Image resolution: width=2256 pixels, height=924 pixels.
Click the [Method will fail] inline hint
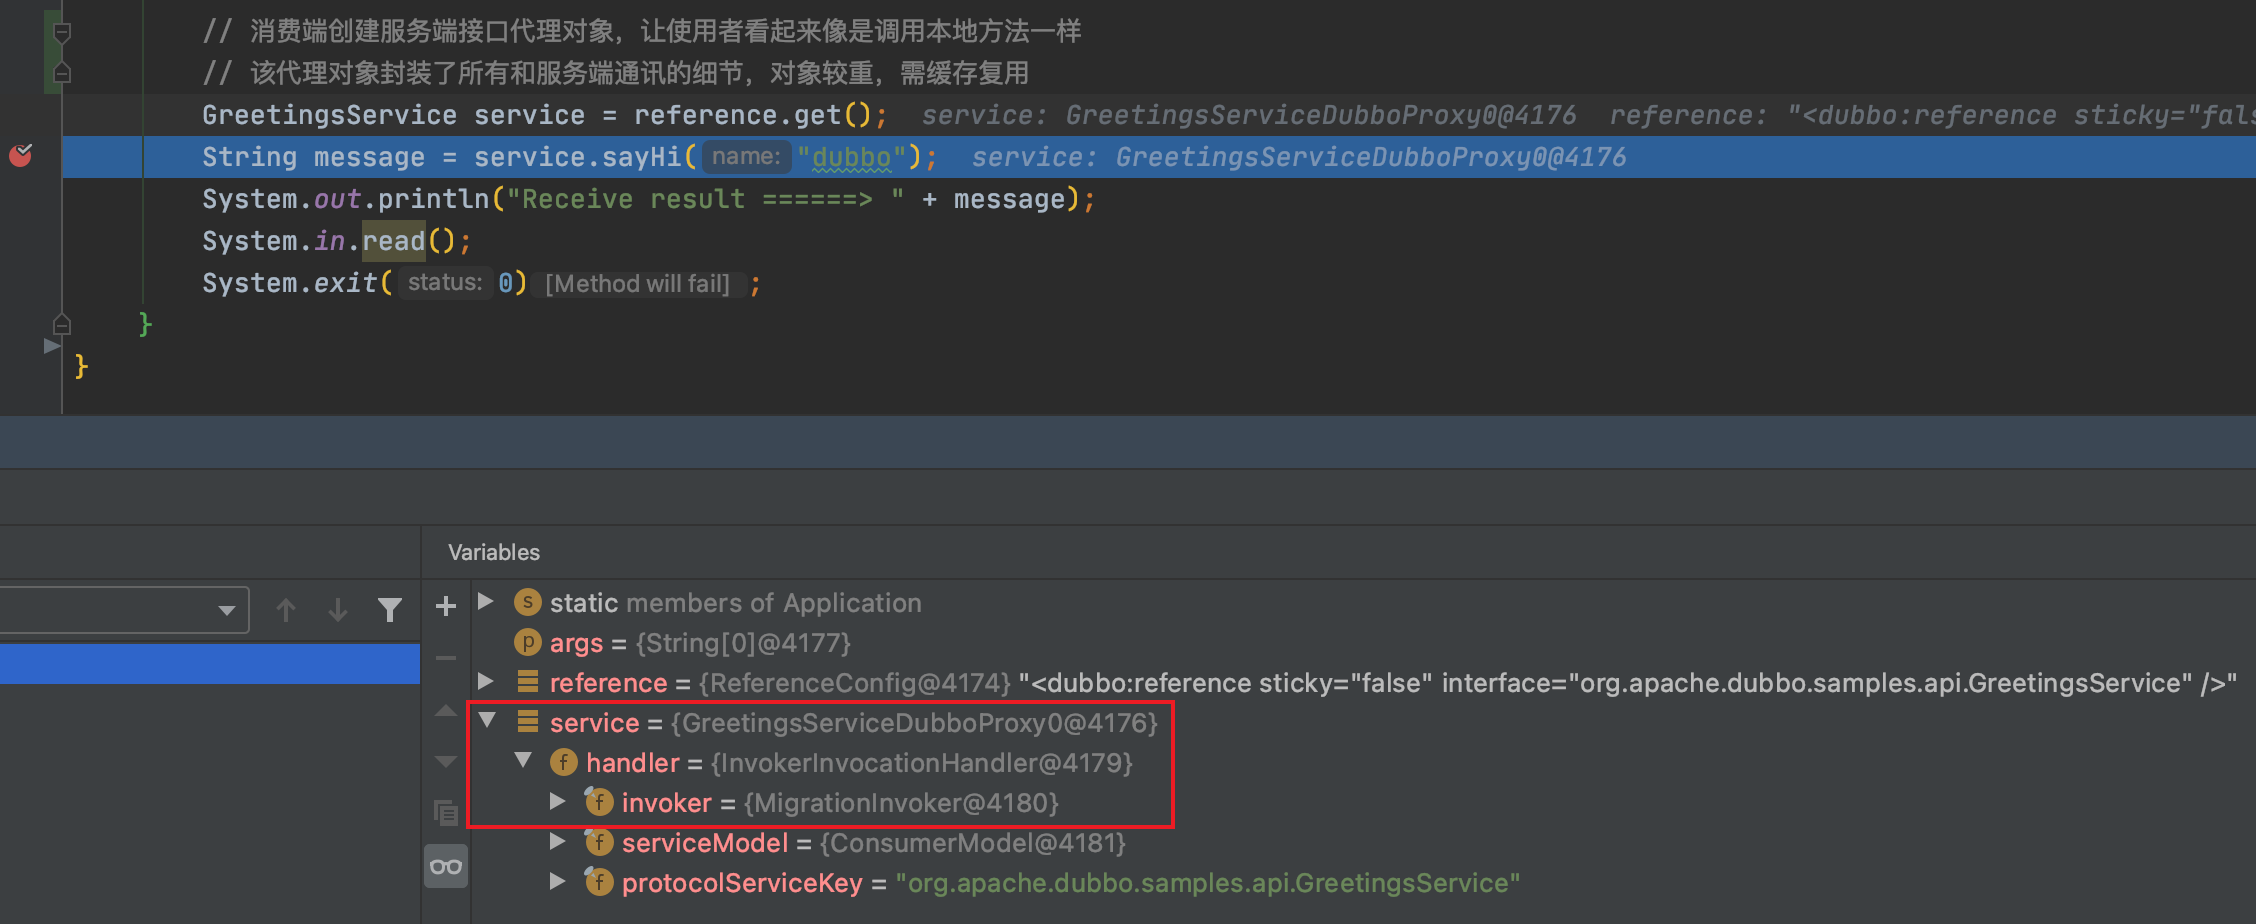[637, 284]
